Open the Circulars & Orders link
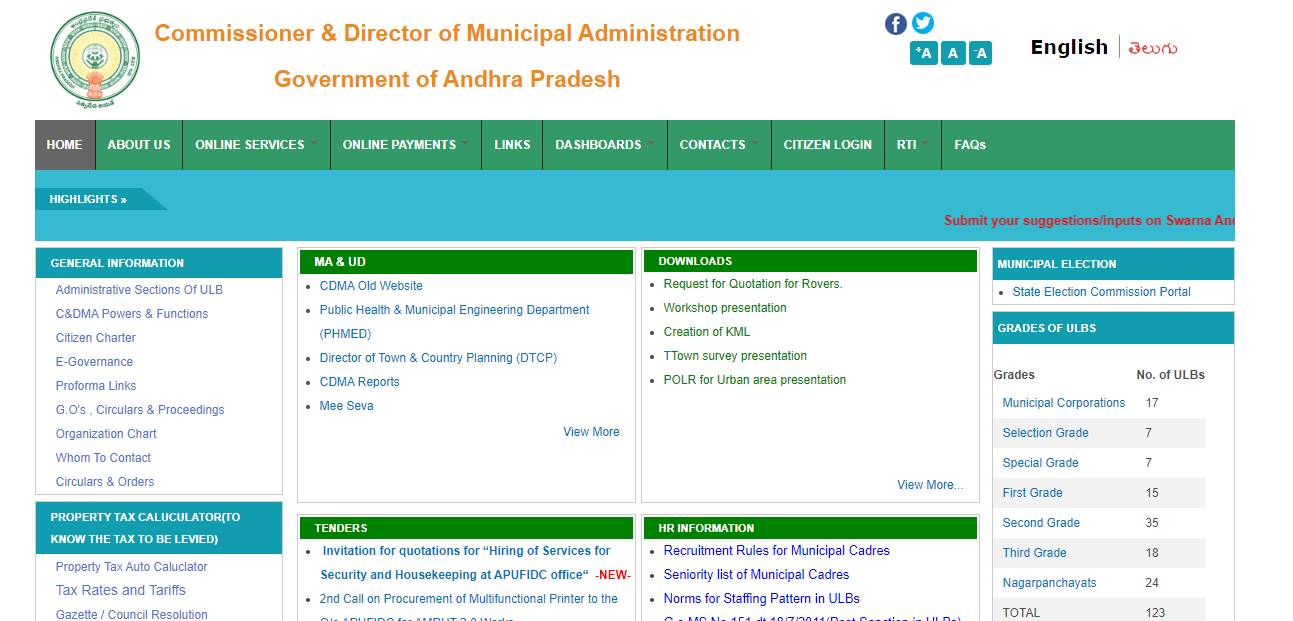The width and height of the screenshot is (1293, 621). click(105, 482)
